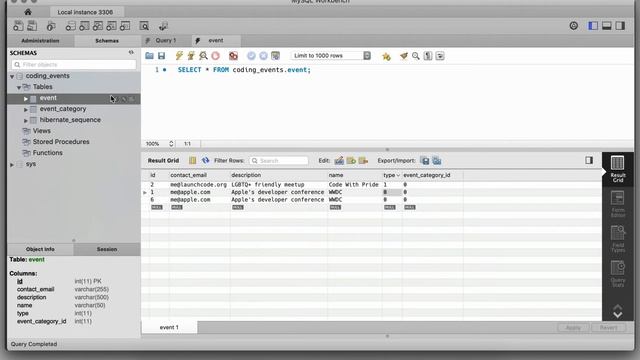Click the Filter objects search field
Screen dimensions: 640x360
pos(74,64)
